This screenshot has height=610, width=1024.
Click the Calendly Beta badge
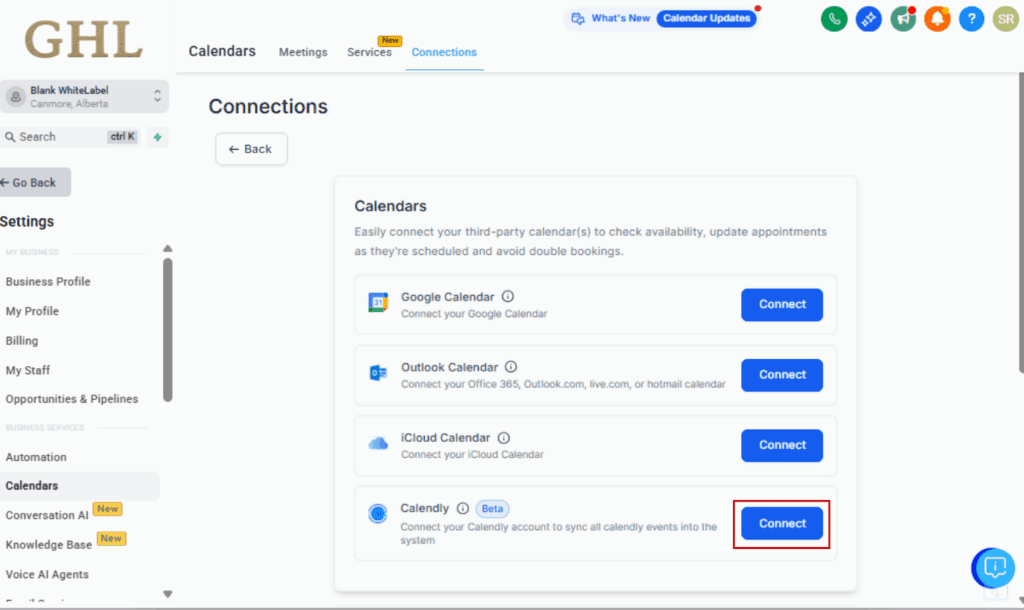(x=492, y=509)
